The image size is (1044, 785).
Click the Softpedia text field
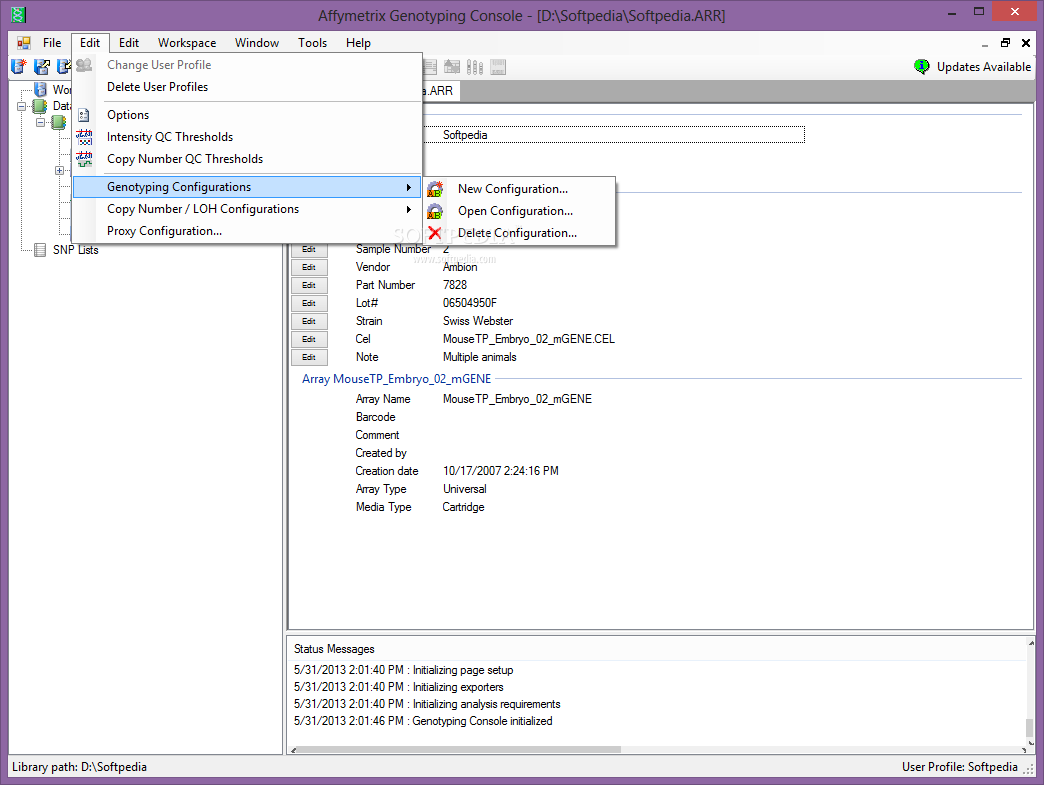tap(613, 134)
